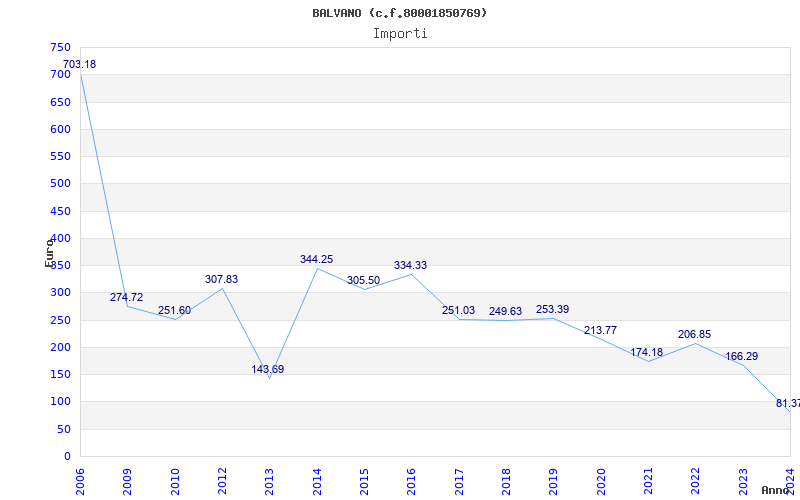
Task: Select the 2018 year tick label
Action: 506,482
